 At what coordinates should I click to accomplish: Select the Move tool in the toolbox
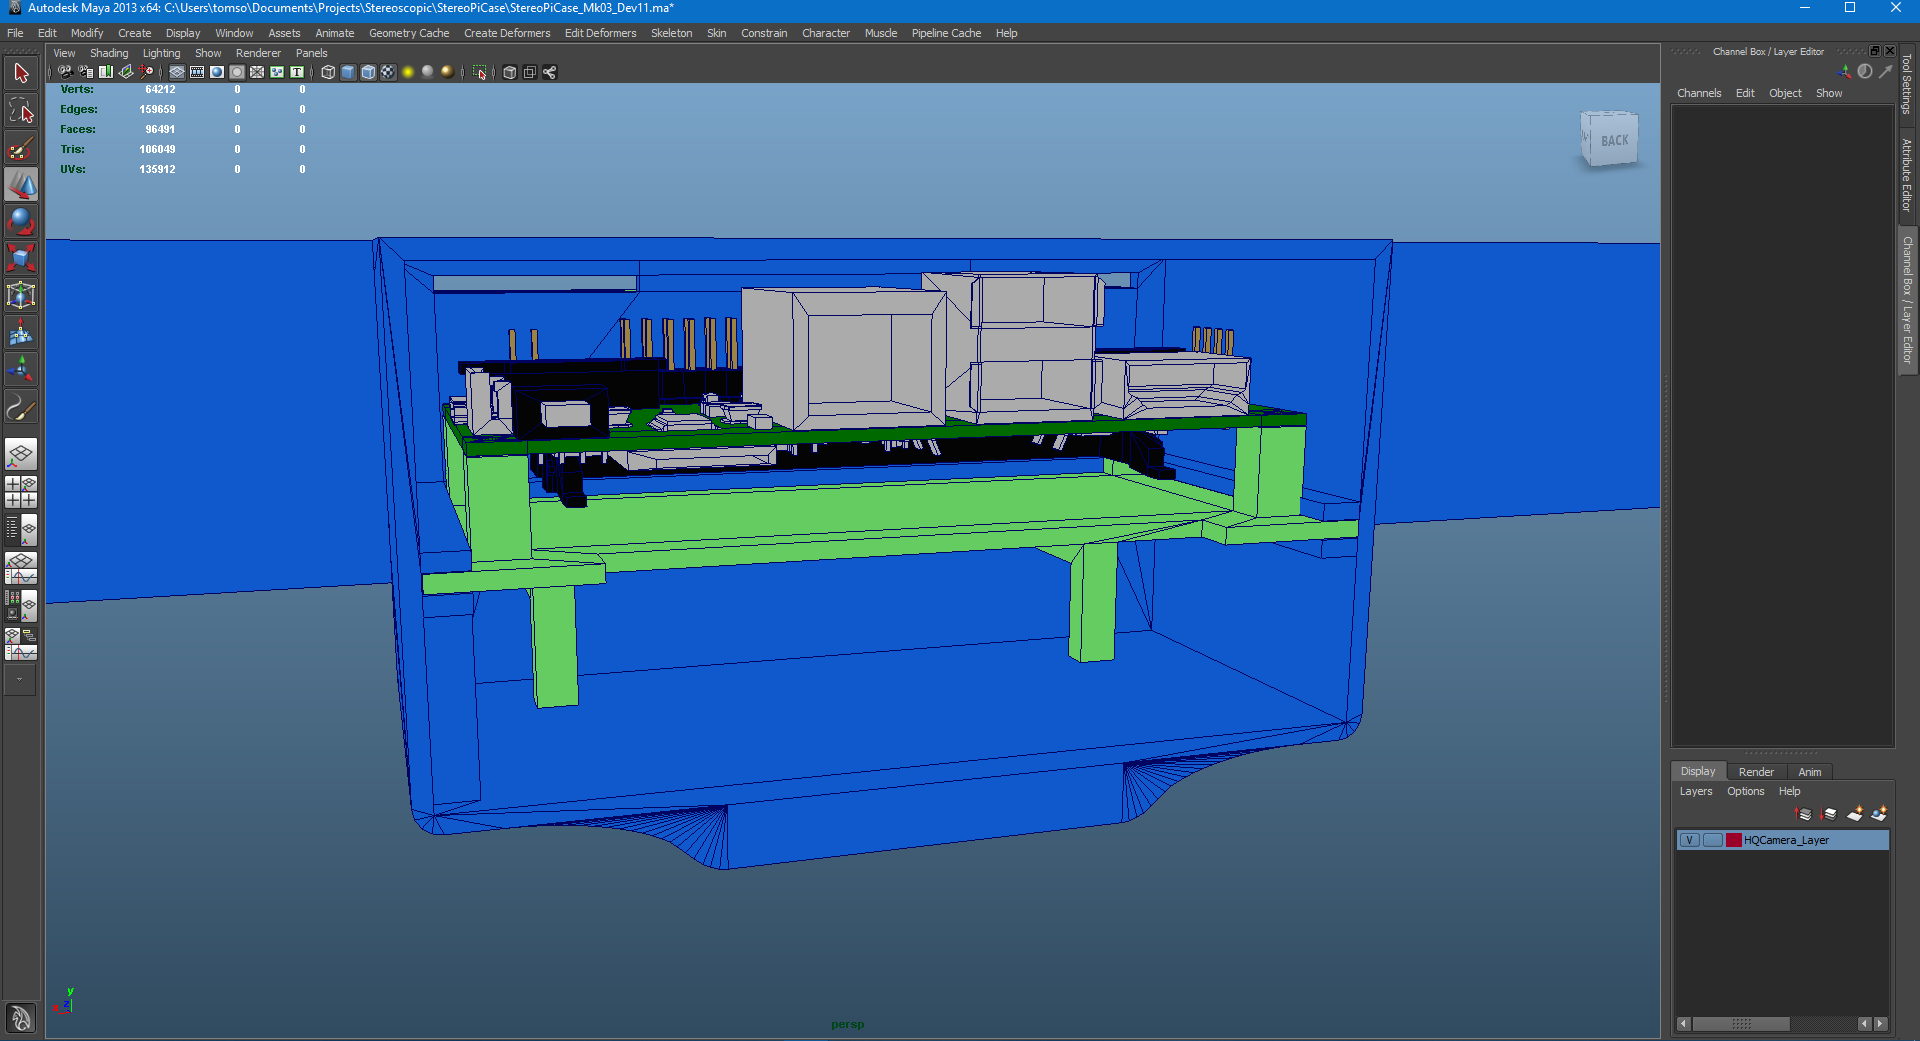click(20, 184)
